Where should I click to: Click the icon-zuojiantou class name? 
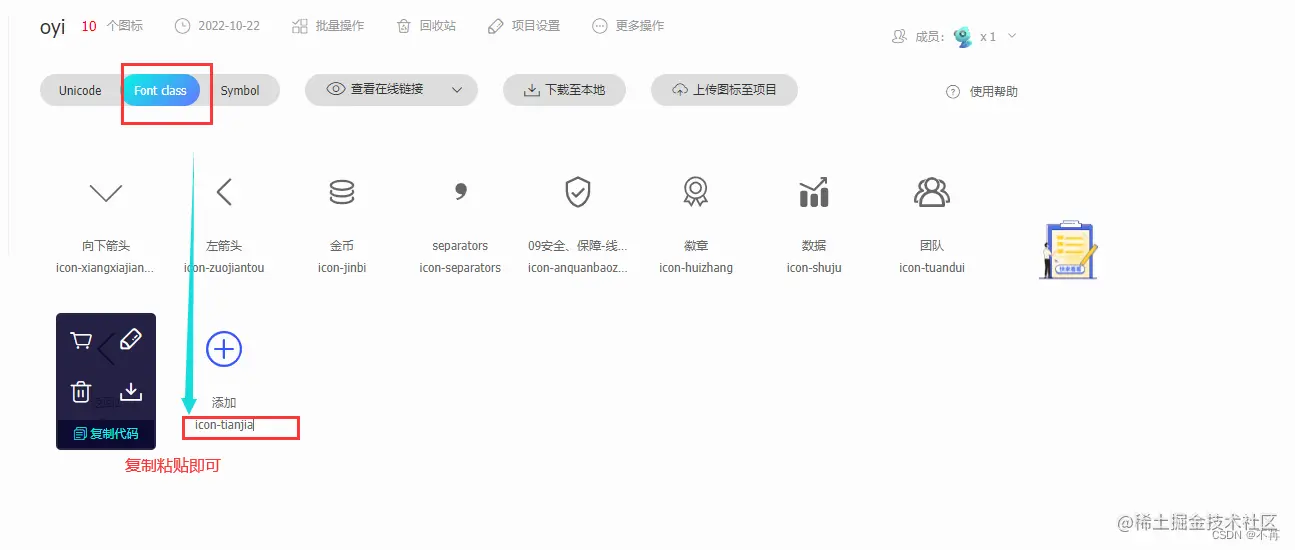tap(224, 267)
